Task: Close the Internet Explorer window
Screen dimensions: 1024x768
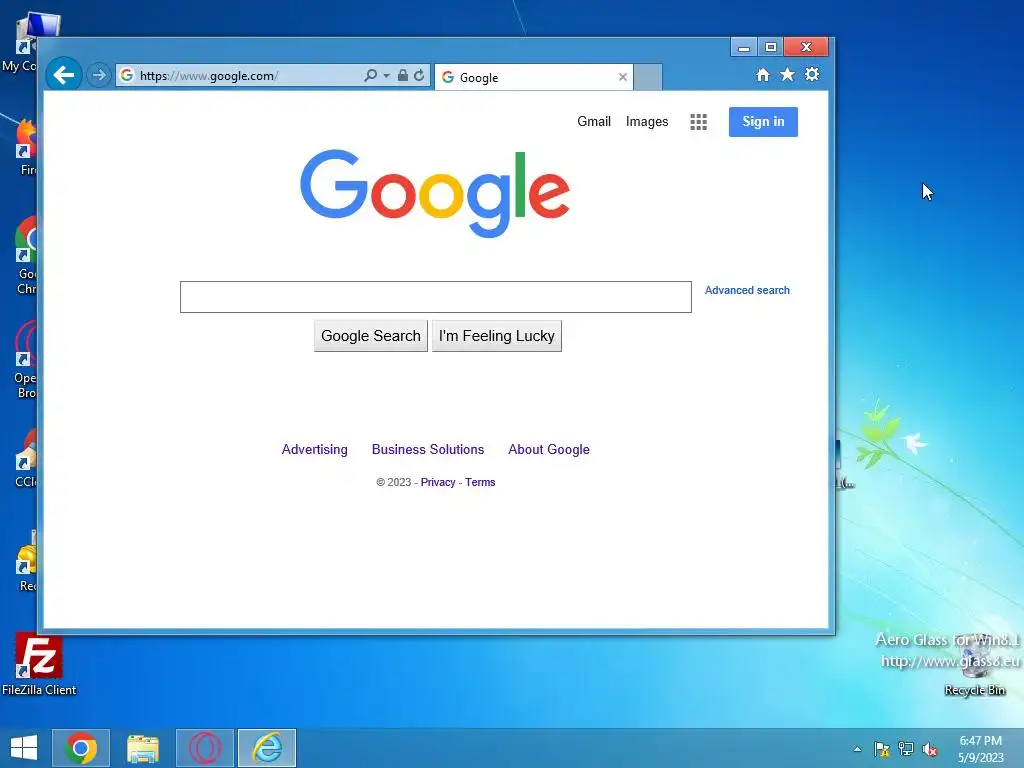Action: (806, 47)
